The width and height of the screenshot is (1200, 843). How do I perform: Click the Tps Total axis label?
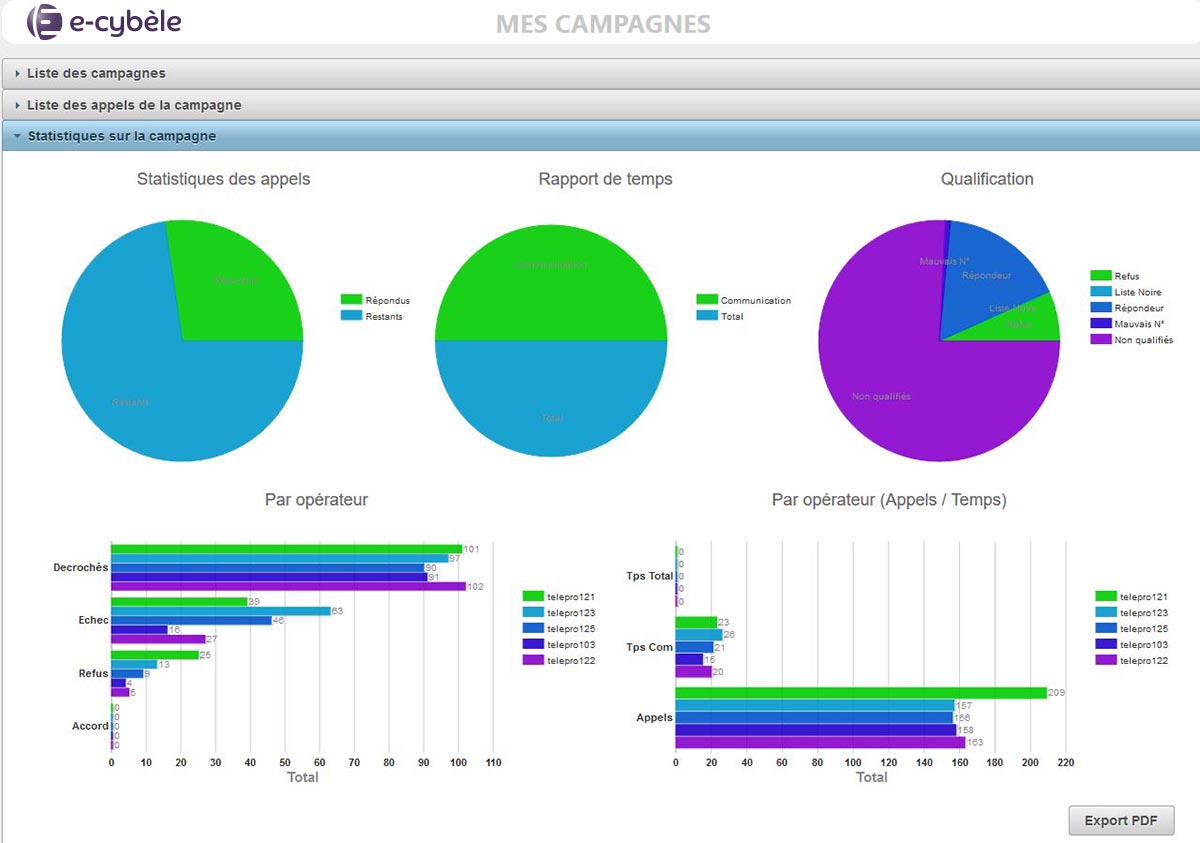pyautogui.click(x=649, y=577)
